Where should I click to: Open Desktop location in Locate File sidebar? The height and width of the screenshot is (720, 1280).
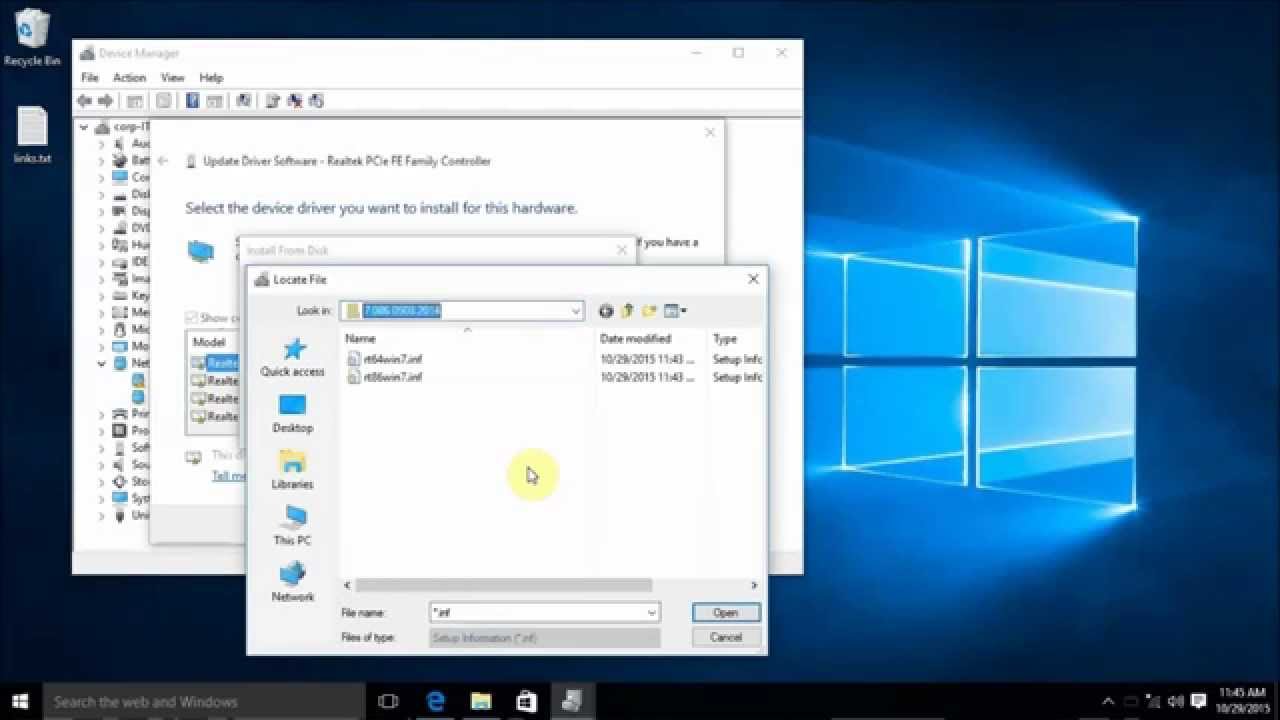[x=292, y=413]
